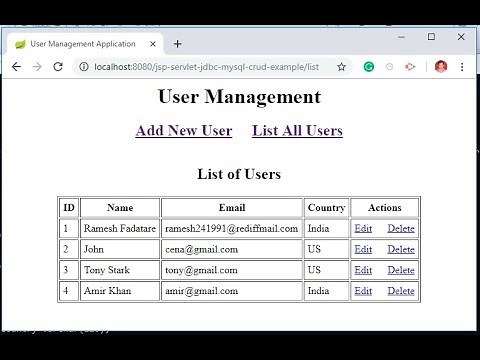480x360 pixels.
Task: Click the User Management page heading
Action: pos(239,97)
